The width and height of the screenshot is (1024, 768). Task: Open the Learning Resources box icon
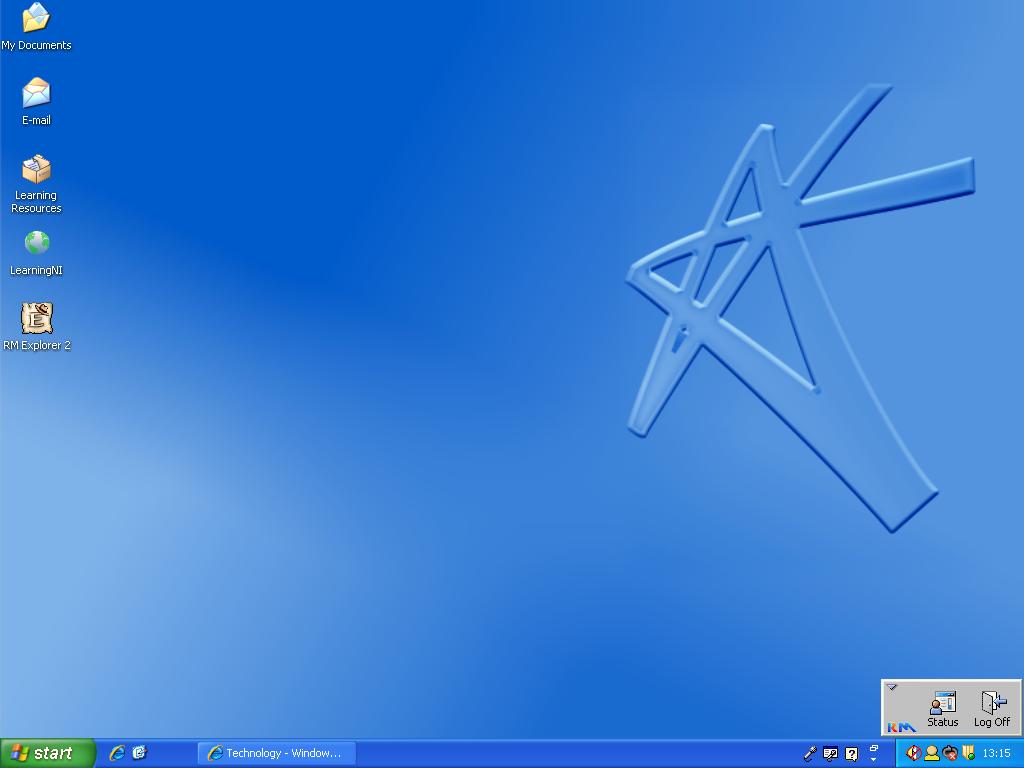point(36,170)
